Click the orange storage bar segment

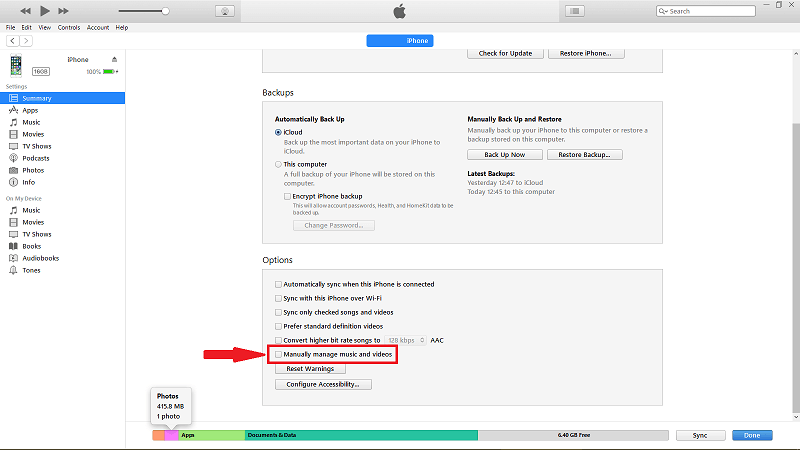(159, 435)
